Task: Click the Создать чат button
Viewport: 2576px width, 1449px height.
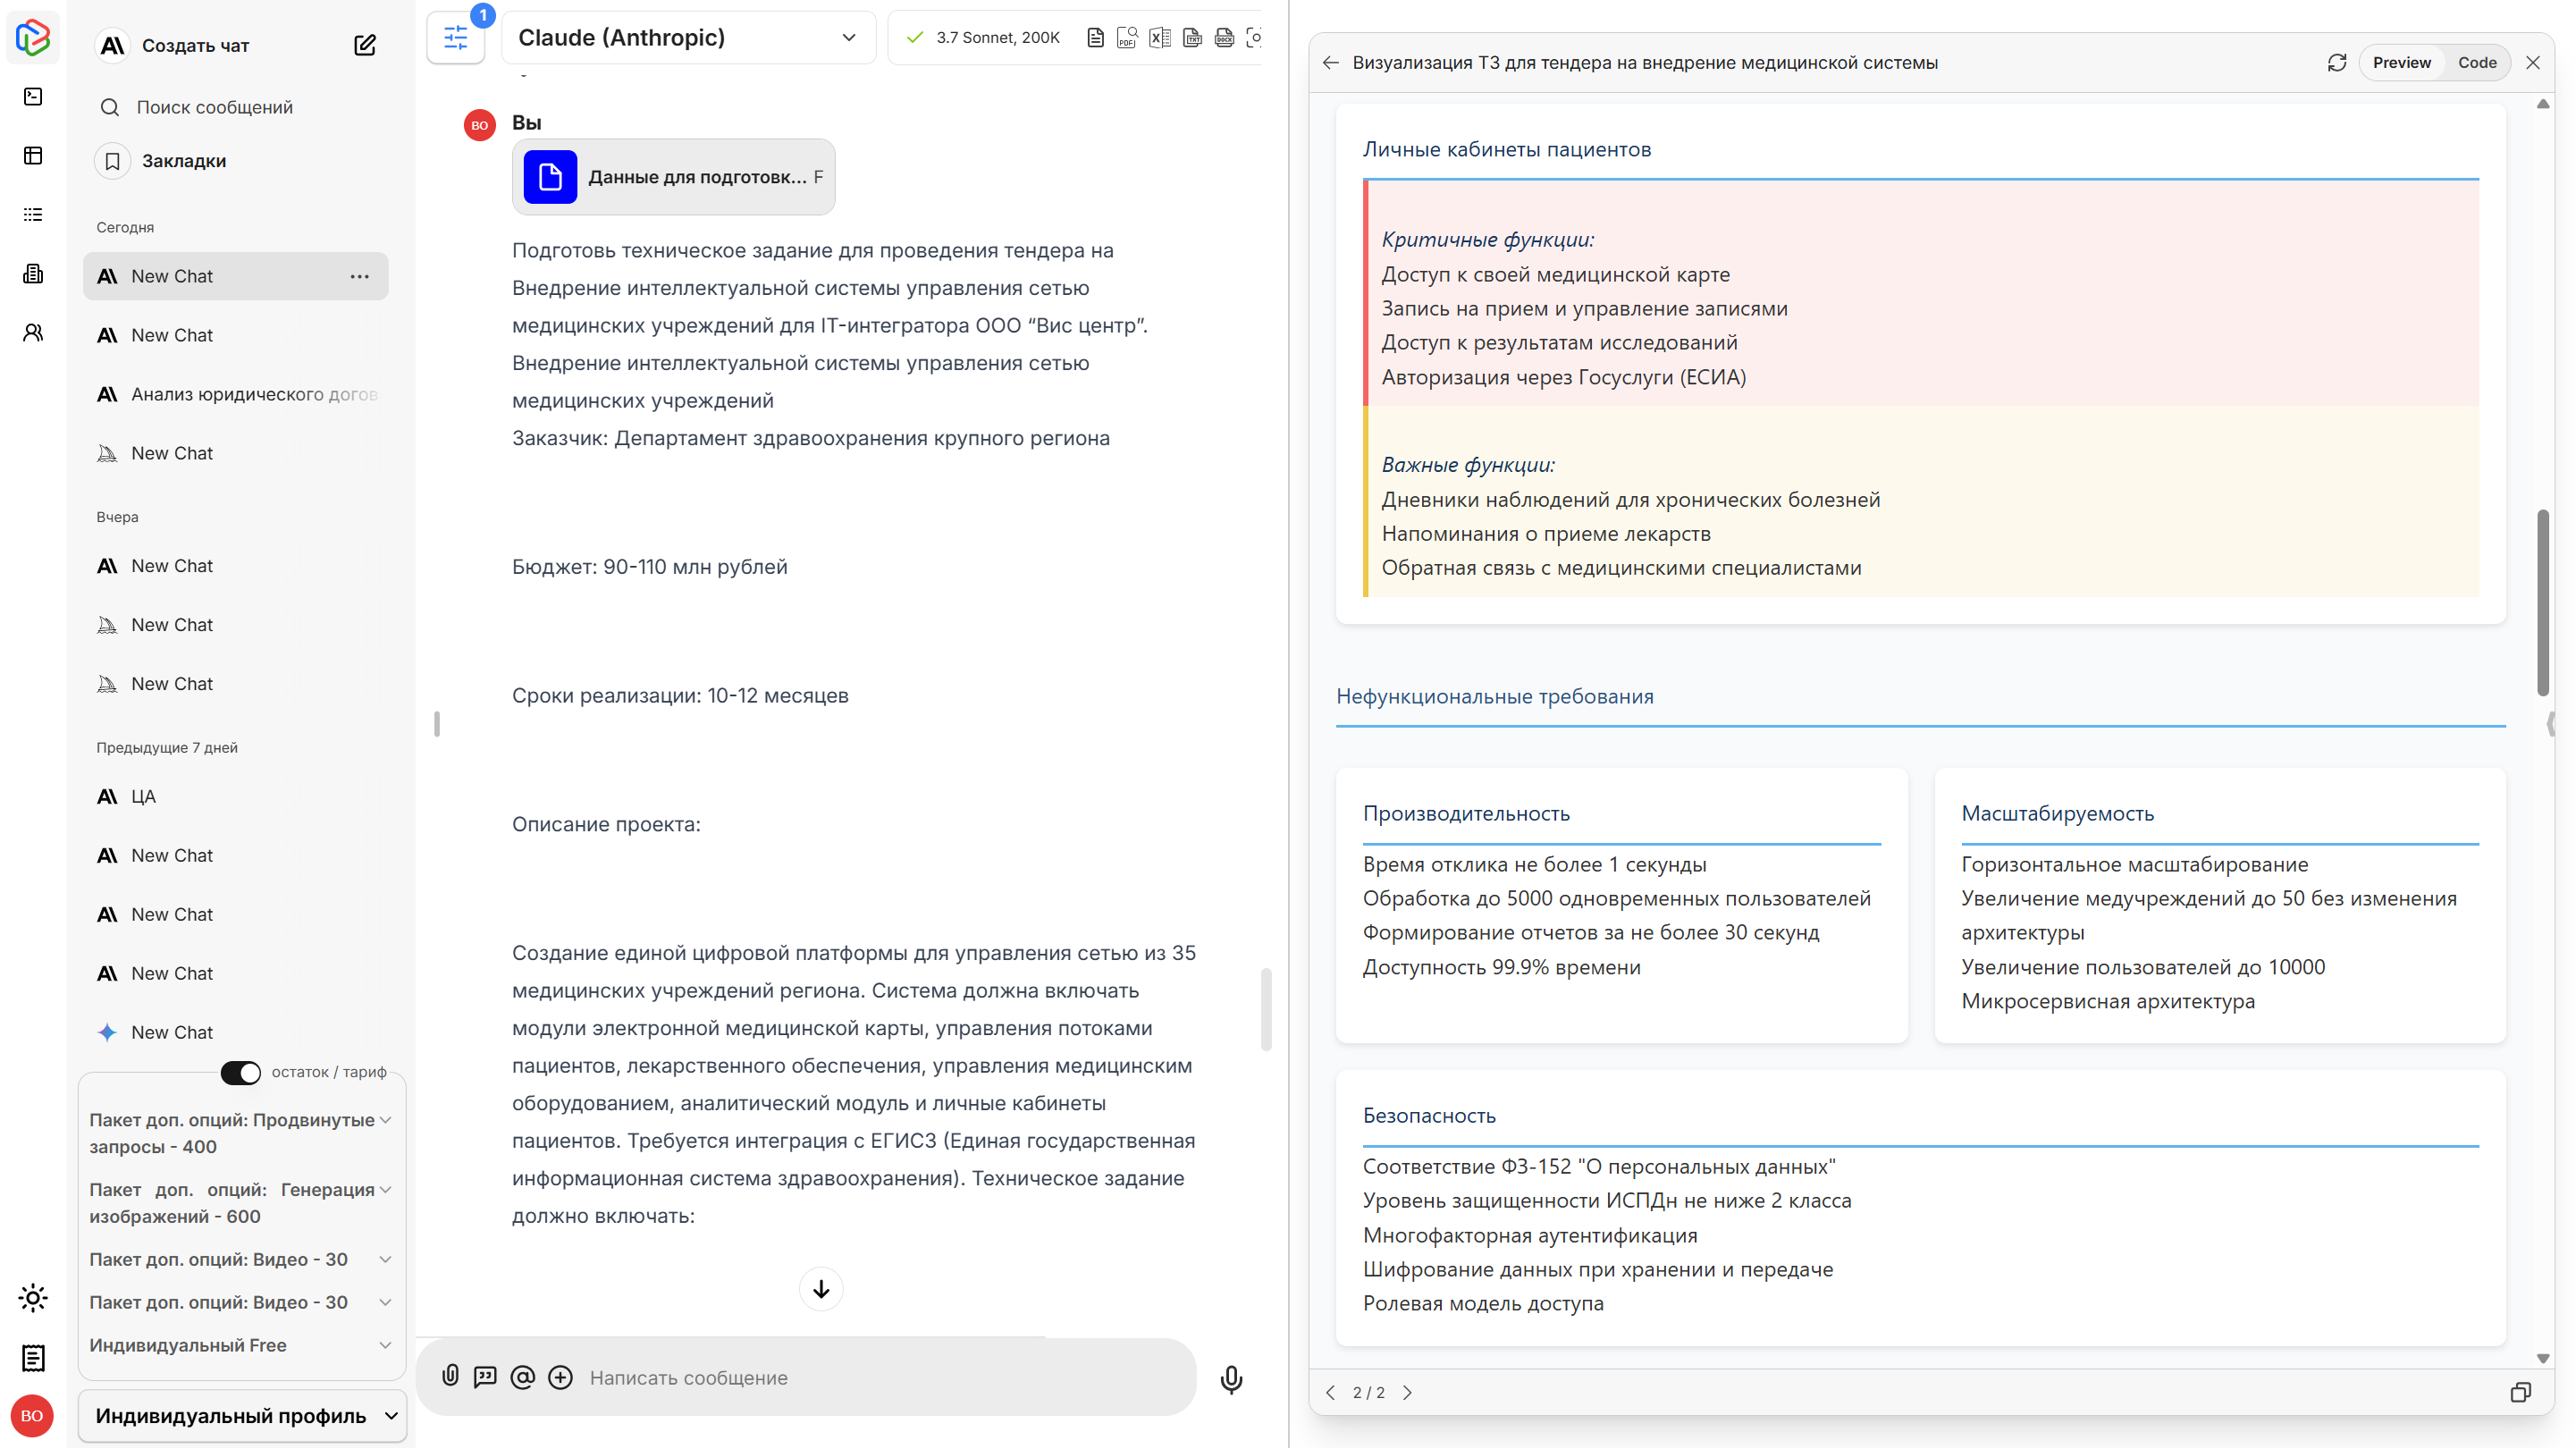Action: tap(196, 45)
